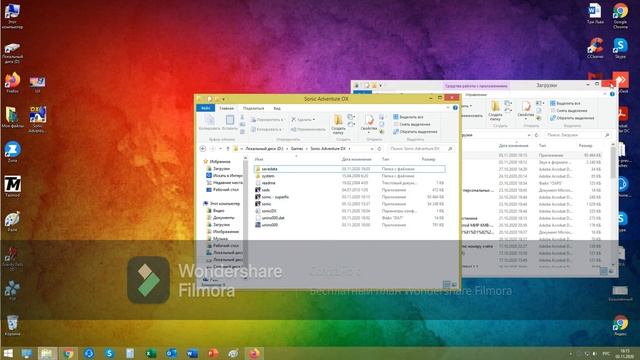Open This PC desktop icon
The height and width of the screenshot is (360, 640).
tap(12, 16)
